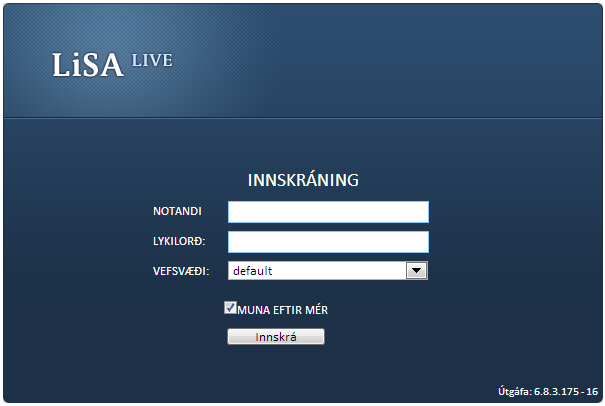Image resolution: width=605 pixels, height=406 pixels.
Task: Click the LIVE superscript beside the logo
Action: (x=151, y=60)
